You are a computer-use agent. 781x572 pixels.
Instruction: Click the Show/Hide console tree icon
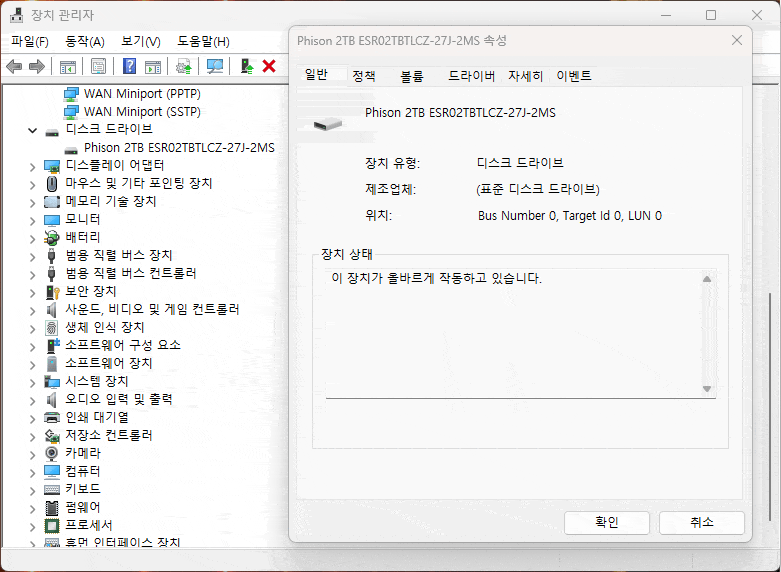pyautogui.click(x=68, y=66)
